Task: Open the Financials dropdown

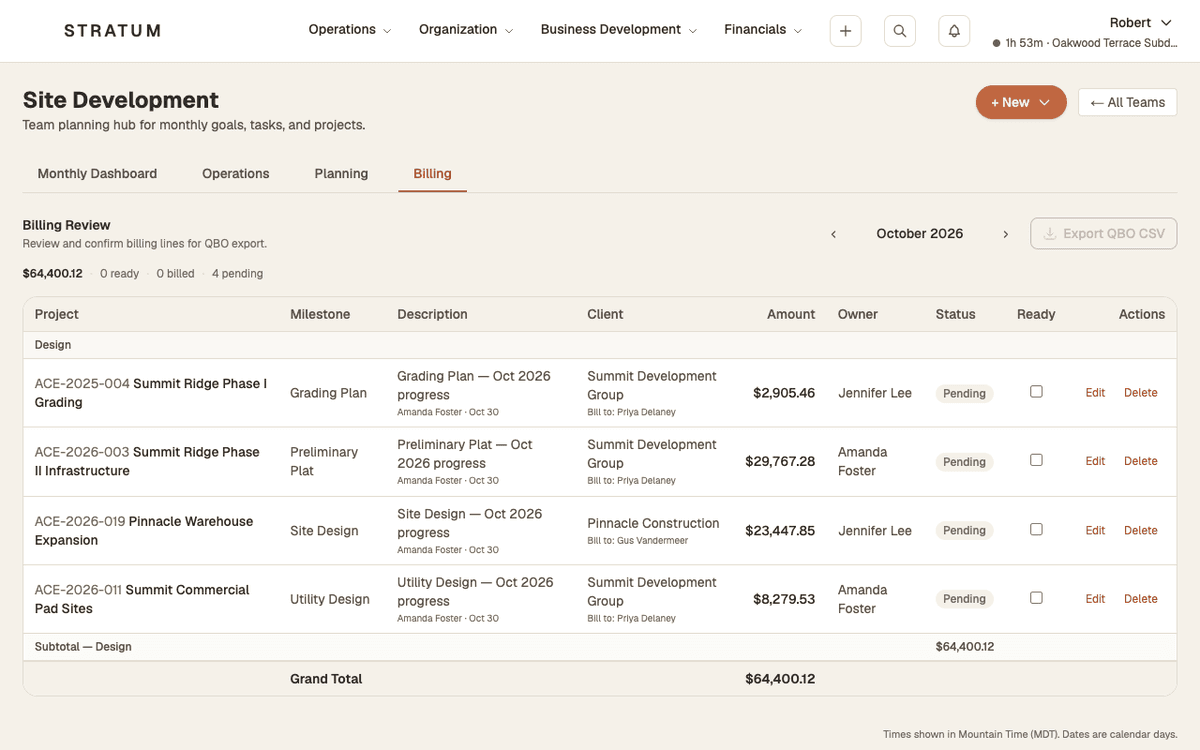Action: [x=763, y=30]
